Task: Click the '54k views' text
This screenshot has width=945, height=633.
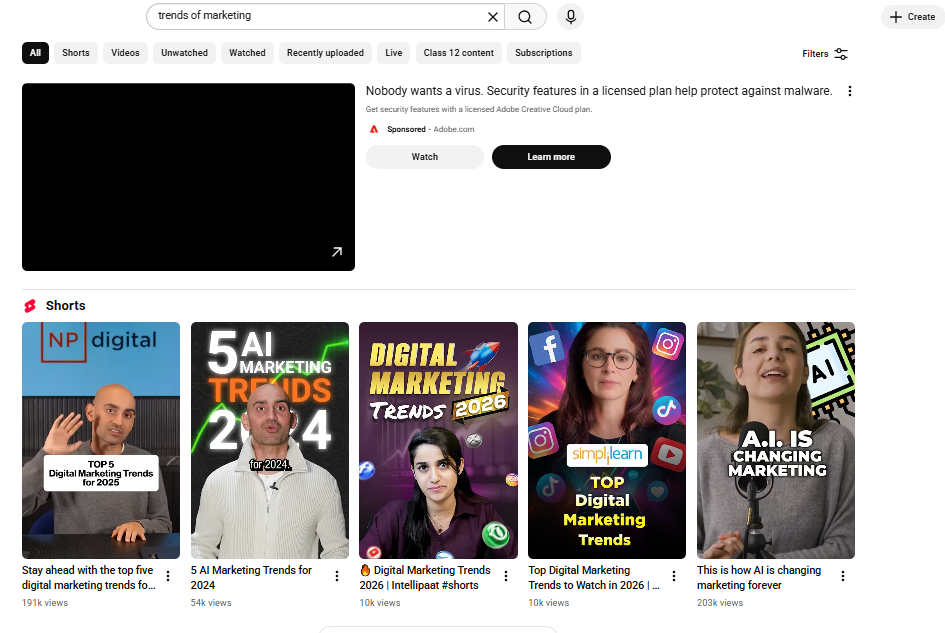Action: [211, 603]
